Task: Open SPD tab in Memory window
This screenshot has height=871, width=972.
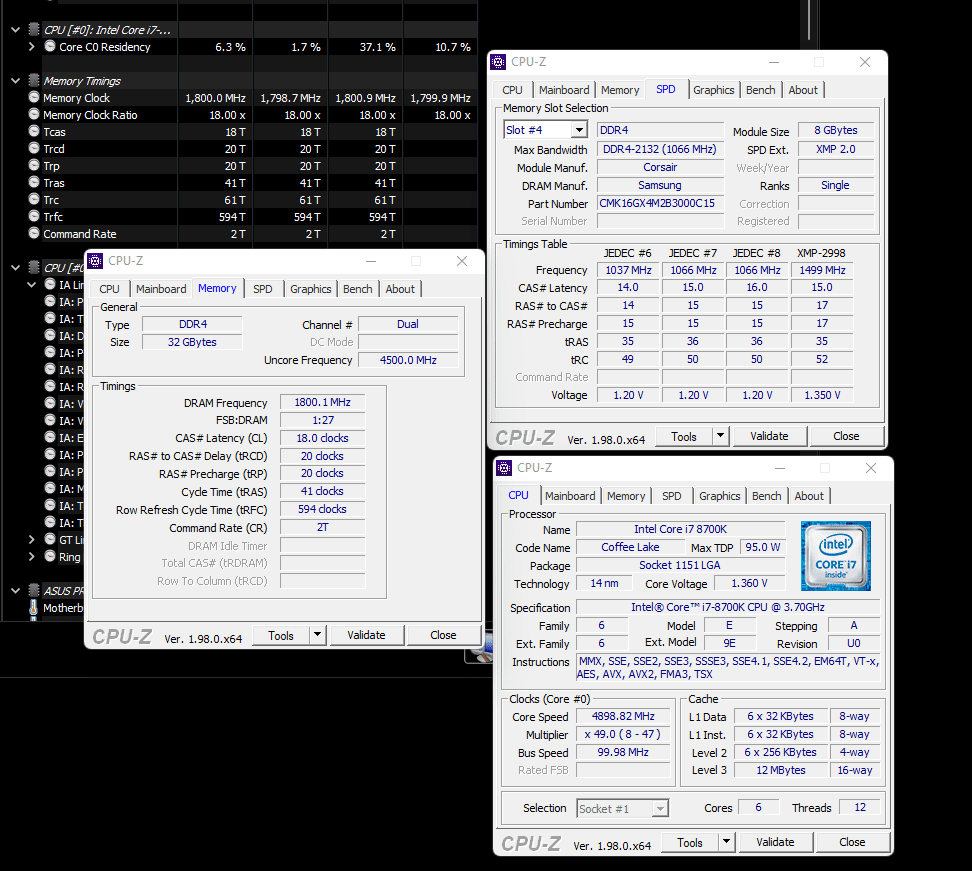Action: pos(263,289)
